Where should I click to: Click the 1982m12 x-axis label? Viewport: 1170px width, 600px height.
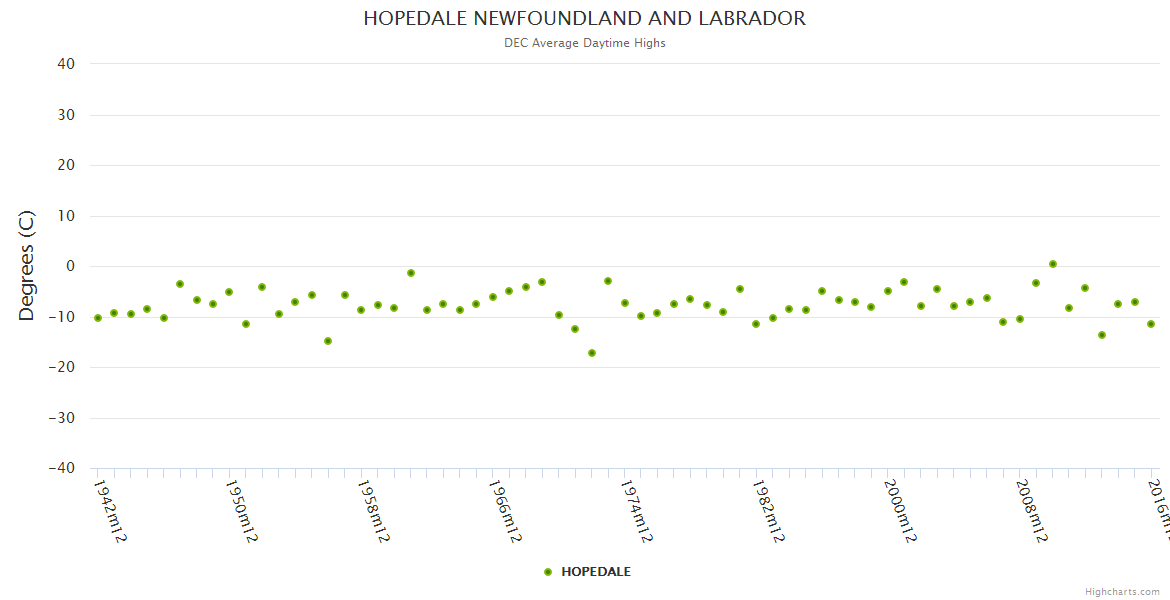coord(768,510)
